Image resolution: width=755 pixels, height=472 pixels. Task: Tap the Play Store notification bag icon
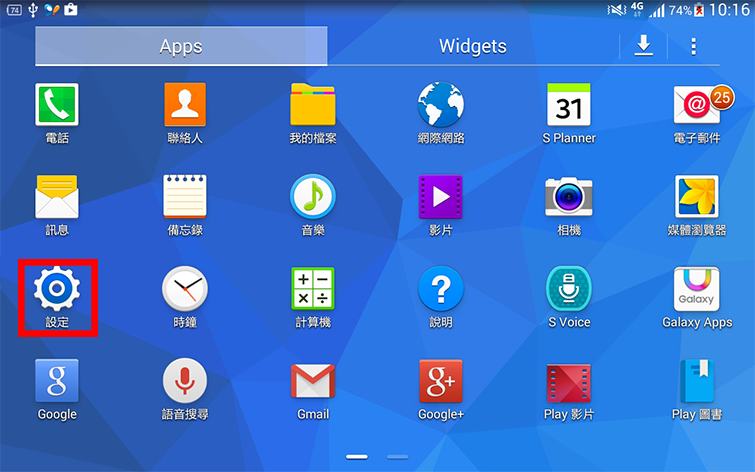pyautogui.click(x=71, y=9)
